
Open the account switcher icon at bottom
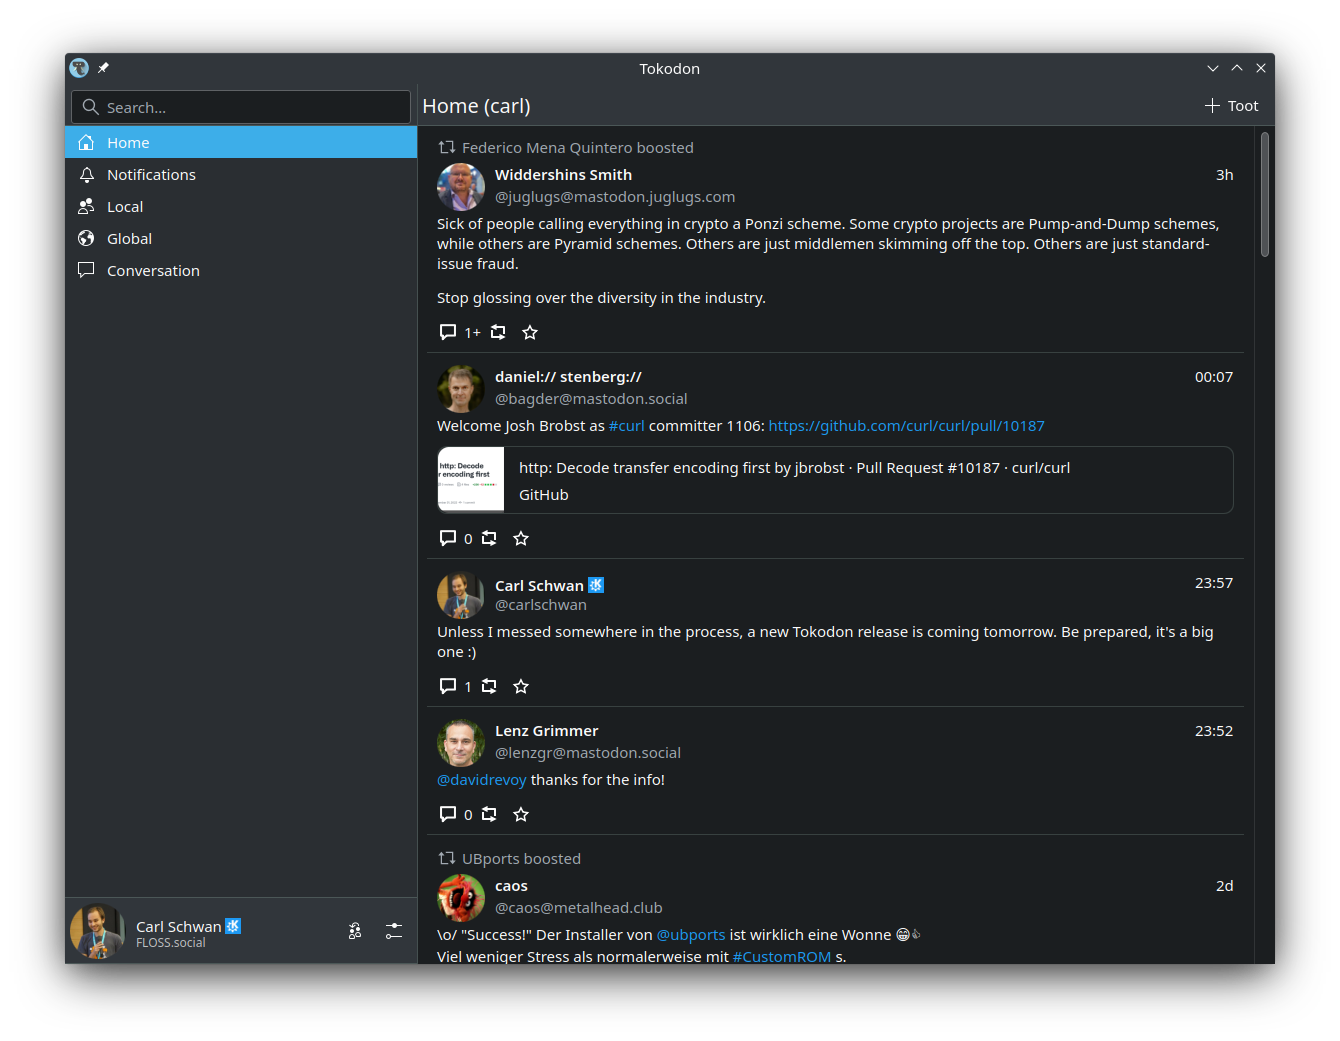(x=355, y=931)
